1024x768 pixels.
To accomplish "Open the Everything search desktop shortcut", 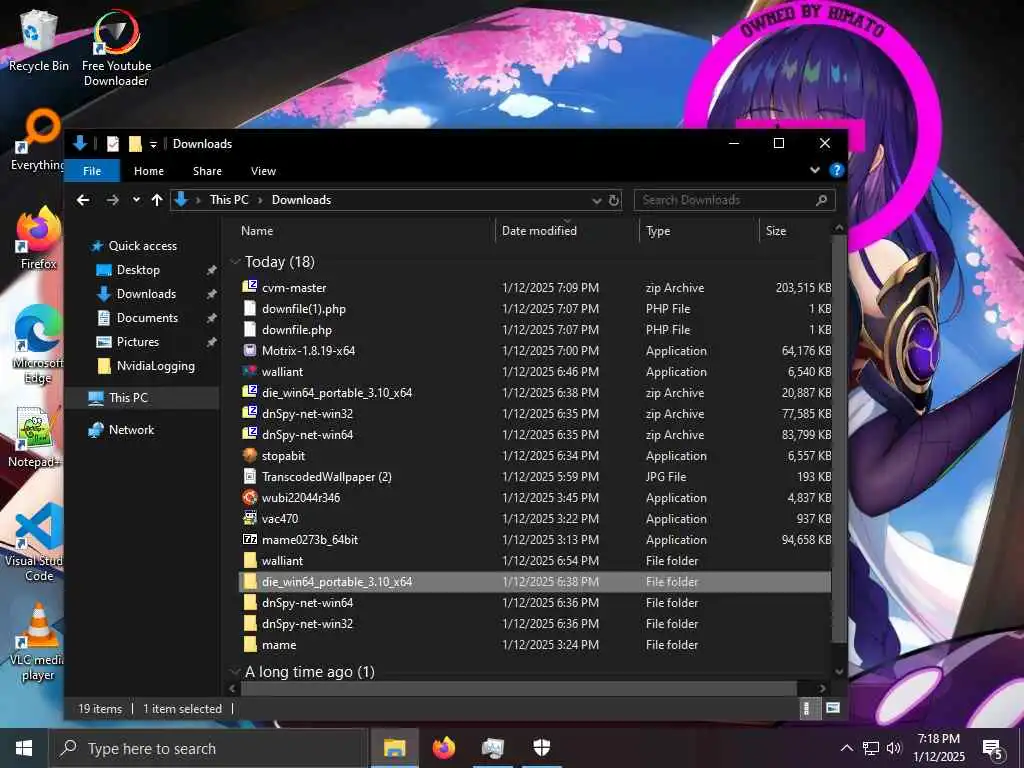I will click(38, 140).
